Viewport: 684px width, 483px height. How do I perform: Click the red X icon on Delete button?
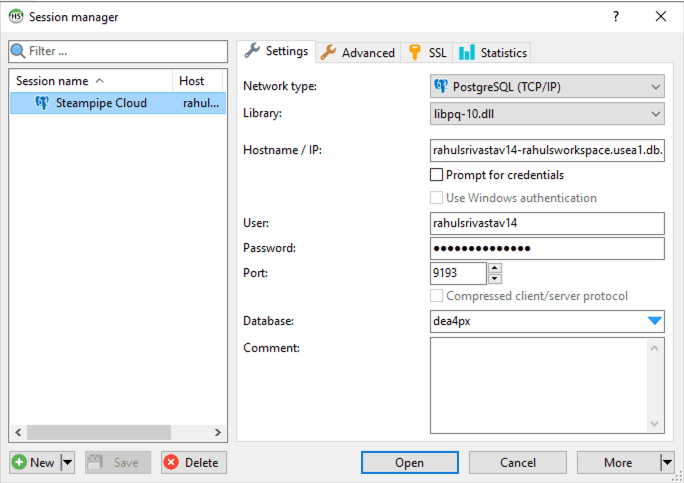click(x=171, y=462)
